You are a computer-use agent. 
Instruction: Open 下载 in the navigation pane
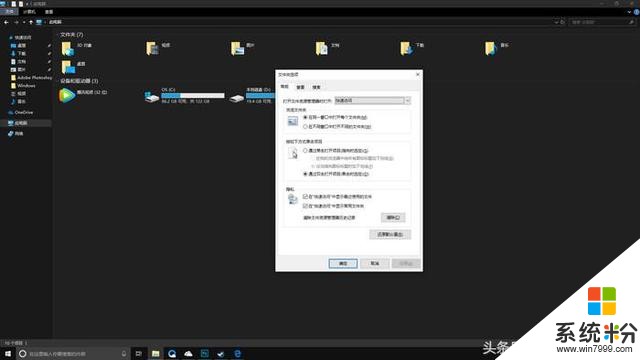(x=19, y=53)
